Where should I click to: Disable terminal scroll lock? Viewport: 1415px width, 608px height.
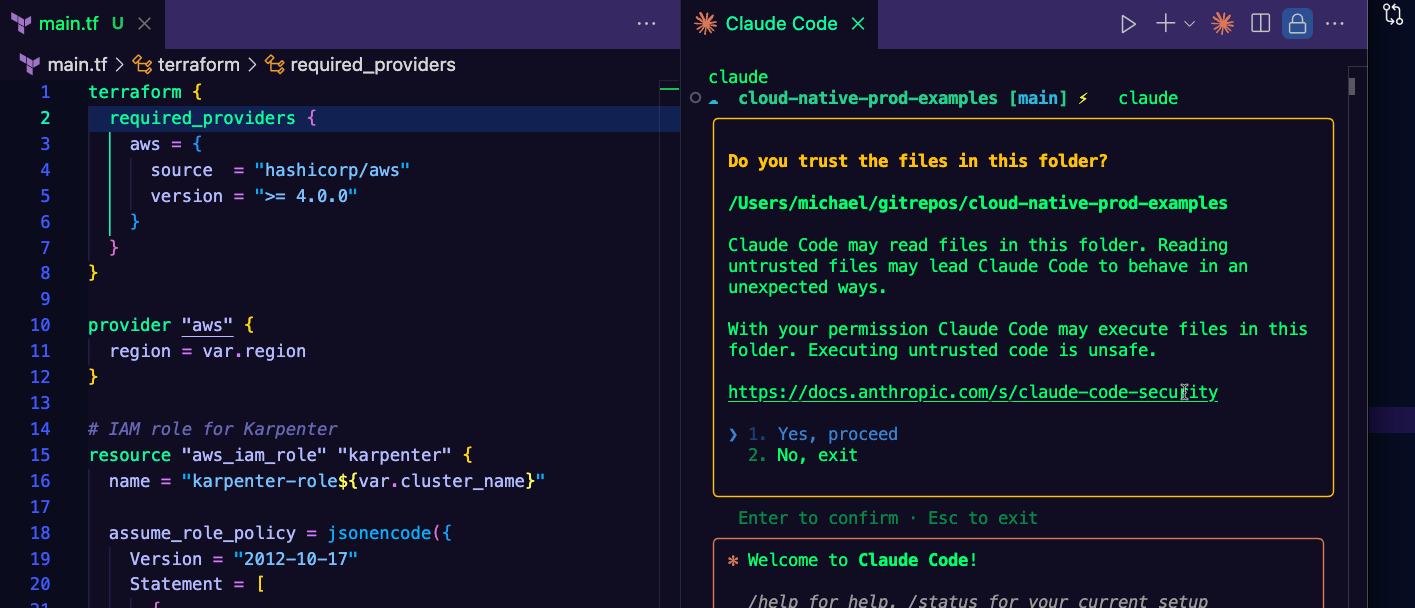[x=1297, y=22]
